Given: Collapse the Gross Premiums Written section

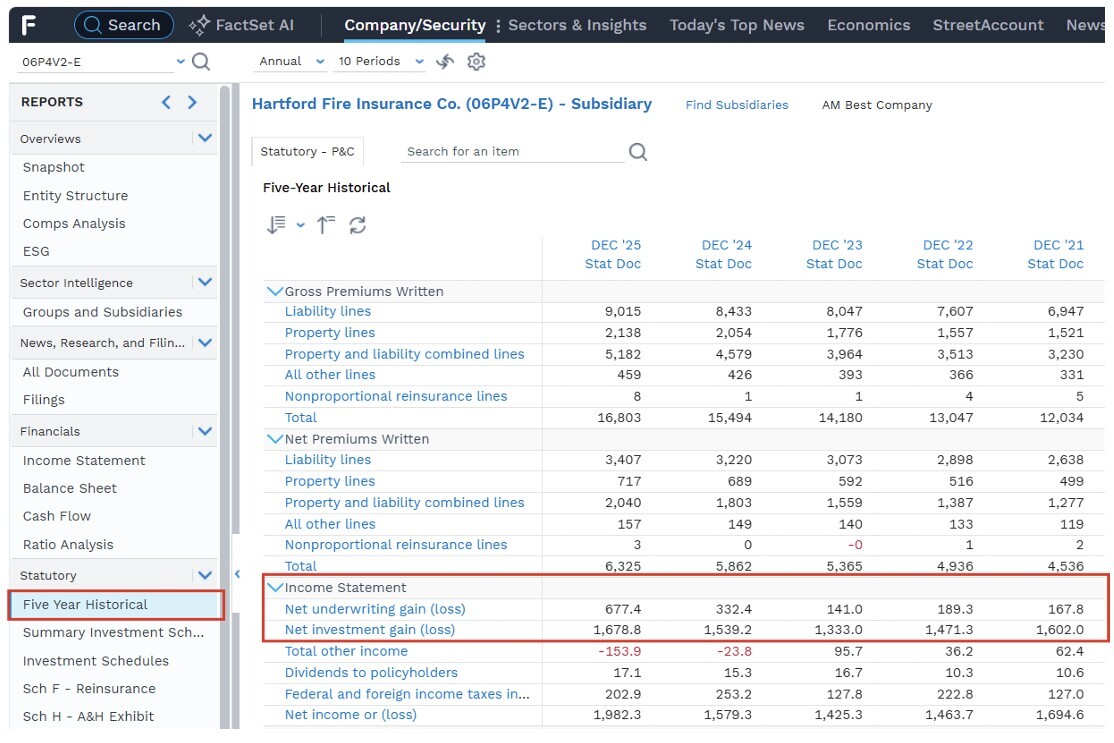Looking at the screenshot, I should (x=274, y=291).
